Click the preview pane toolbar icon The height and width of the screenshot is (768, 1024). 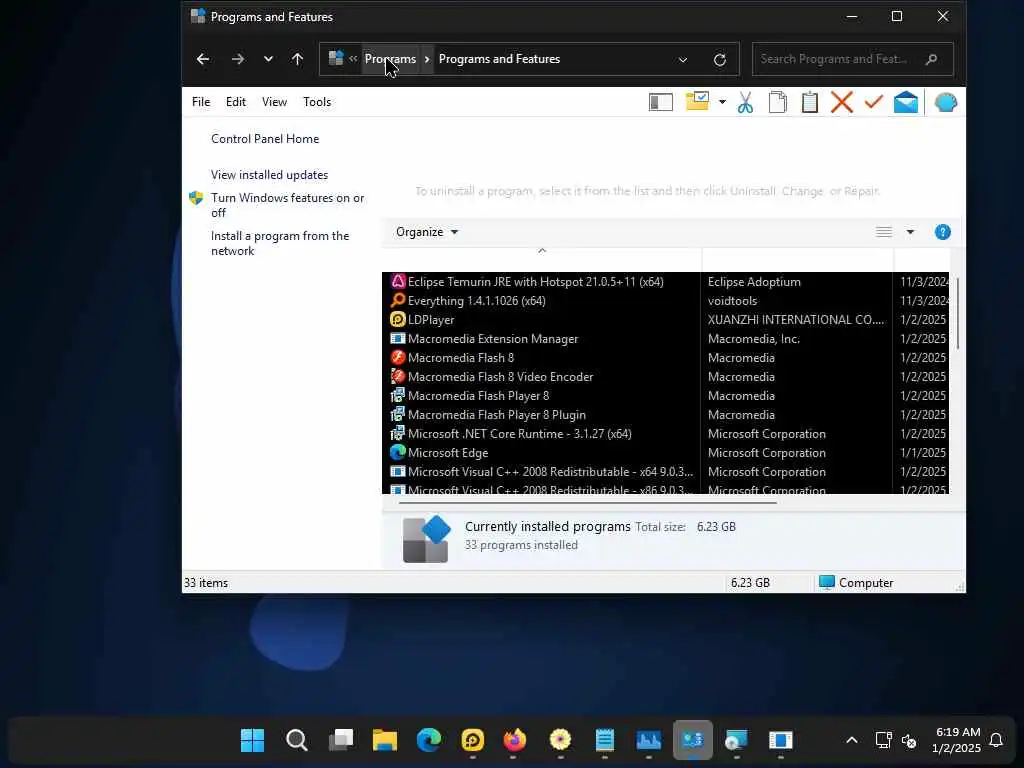tap(660, 102)
